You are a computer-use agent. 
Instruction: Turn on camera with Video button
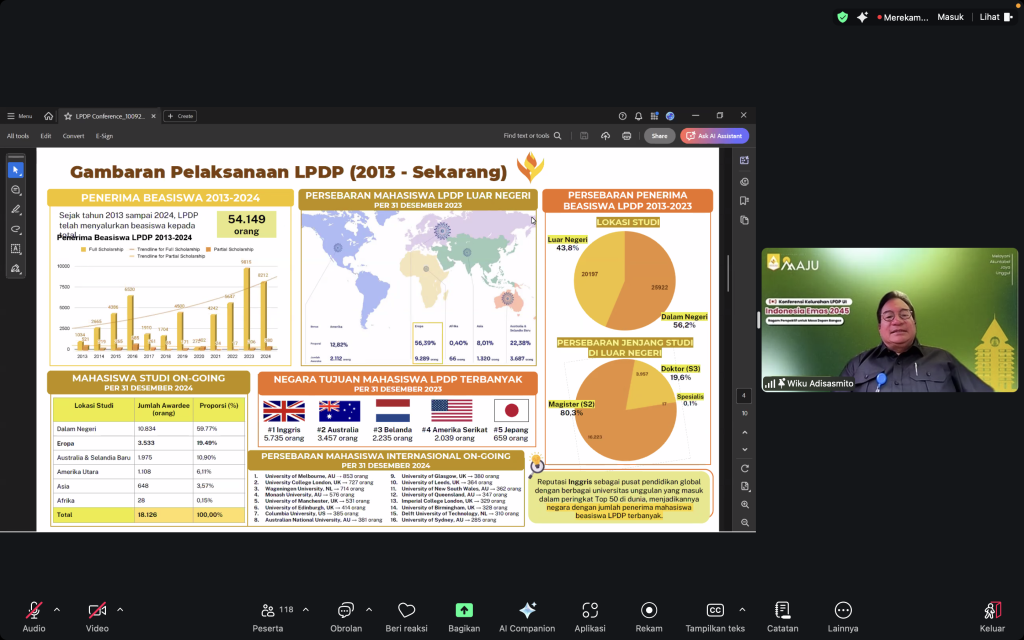97,611
